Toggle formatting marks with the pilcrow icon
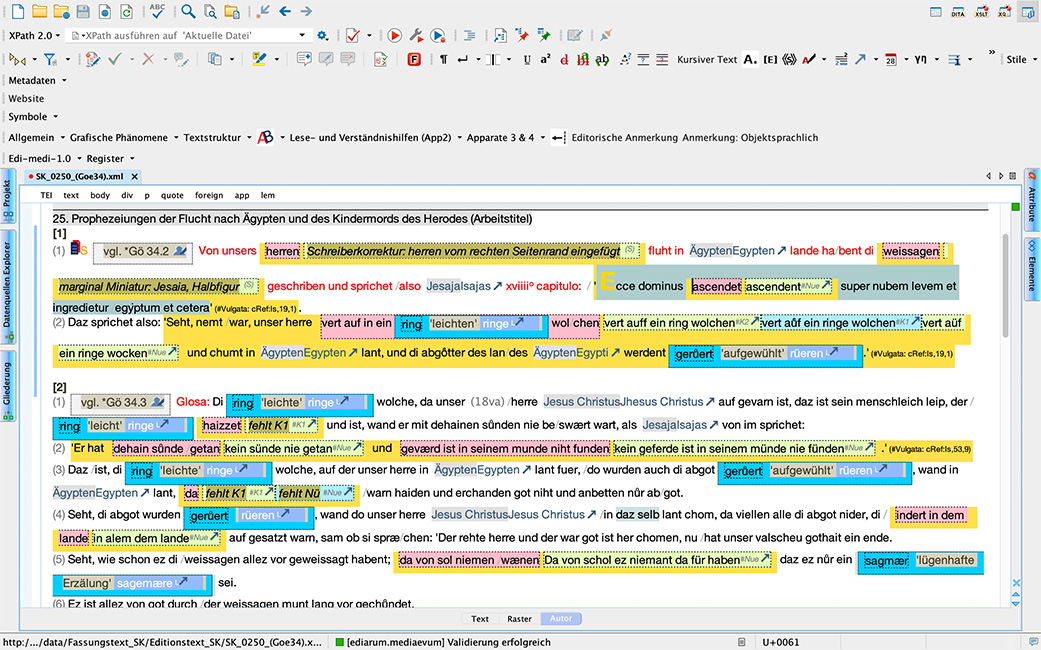1041x650 pixels. [x=443, y=60]
